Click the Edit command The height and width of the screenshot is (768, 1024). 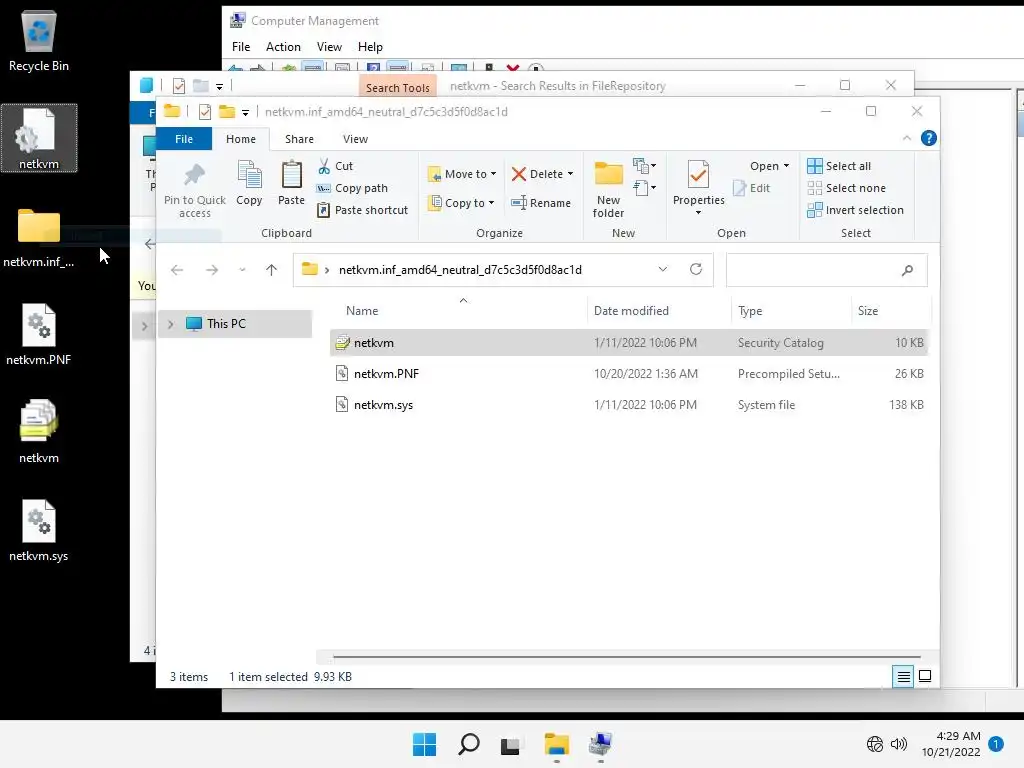pos(752,188)
